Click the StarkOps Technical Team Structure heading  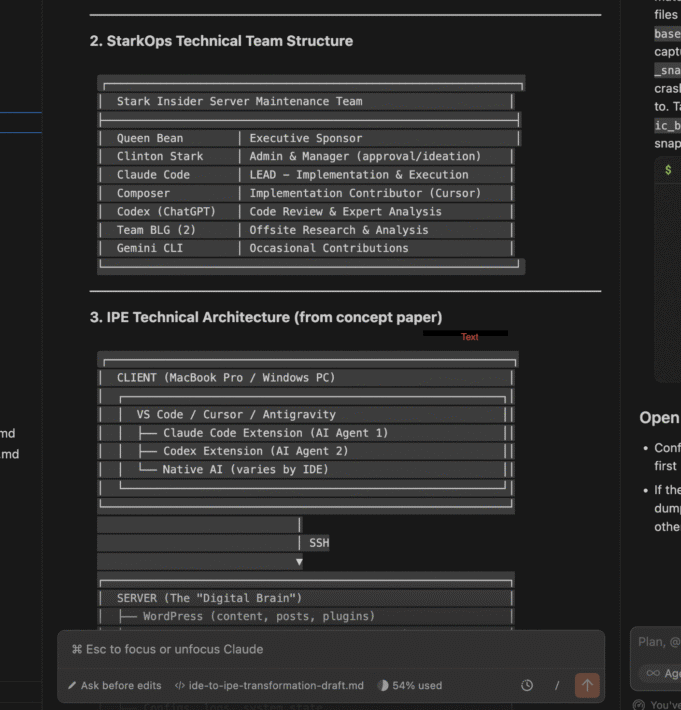pos(221,41)
